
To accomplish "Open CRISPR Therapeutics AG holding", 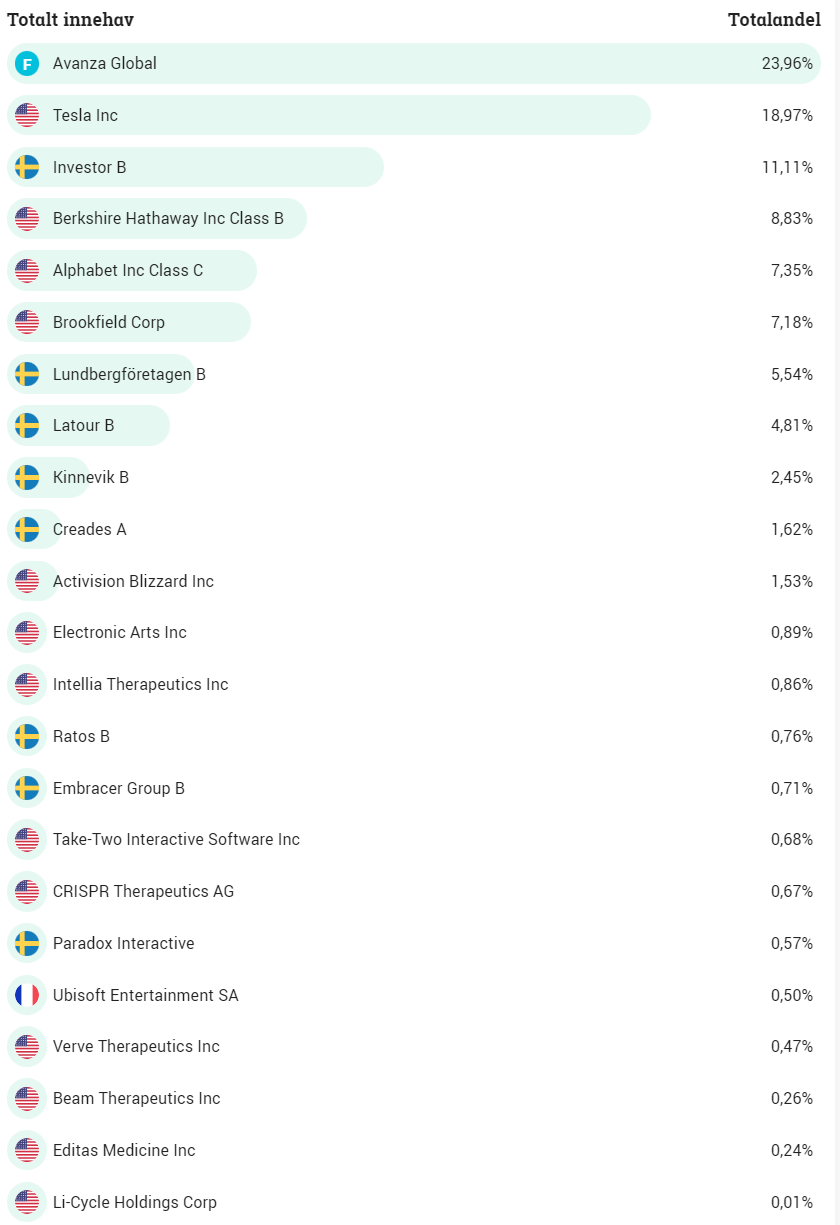I will pyautogui.click(x=143, y=892).
